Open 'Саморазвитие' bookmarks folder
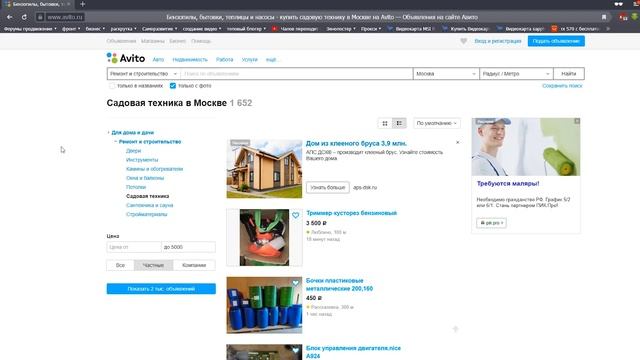The width and height of the screenshot is (640, 360). pyautogui.click(x=159, y=29)
